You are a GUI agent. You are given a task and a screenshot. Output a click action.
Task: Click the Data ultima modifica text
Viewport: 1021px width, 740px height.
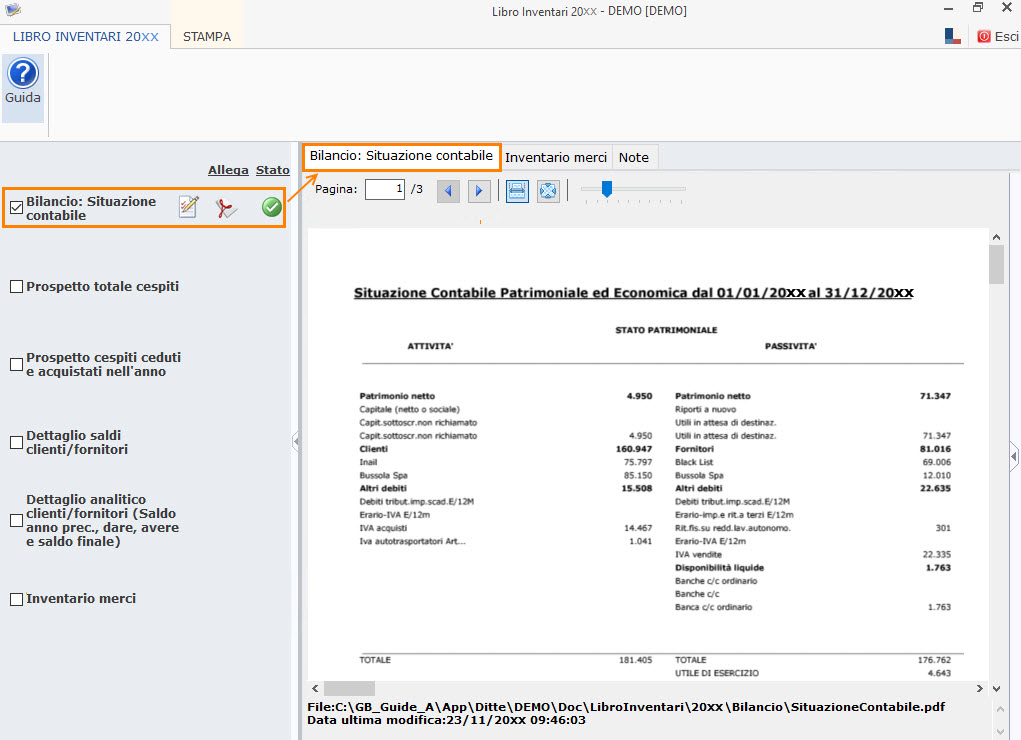(x=446, y=720)
